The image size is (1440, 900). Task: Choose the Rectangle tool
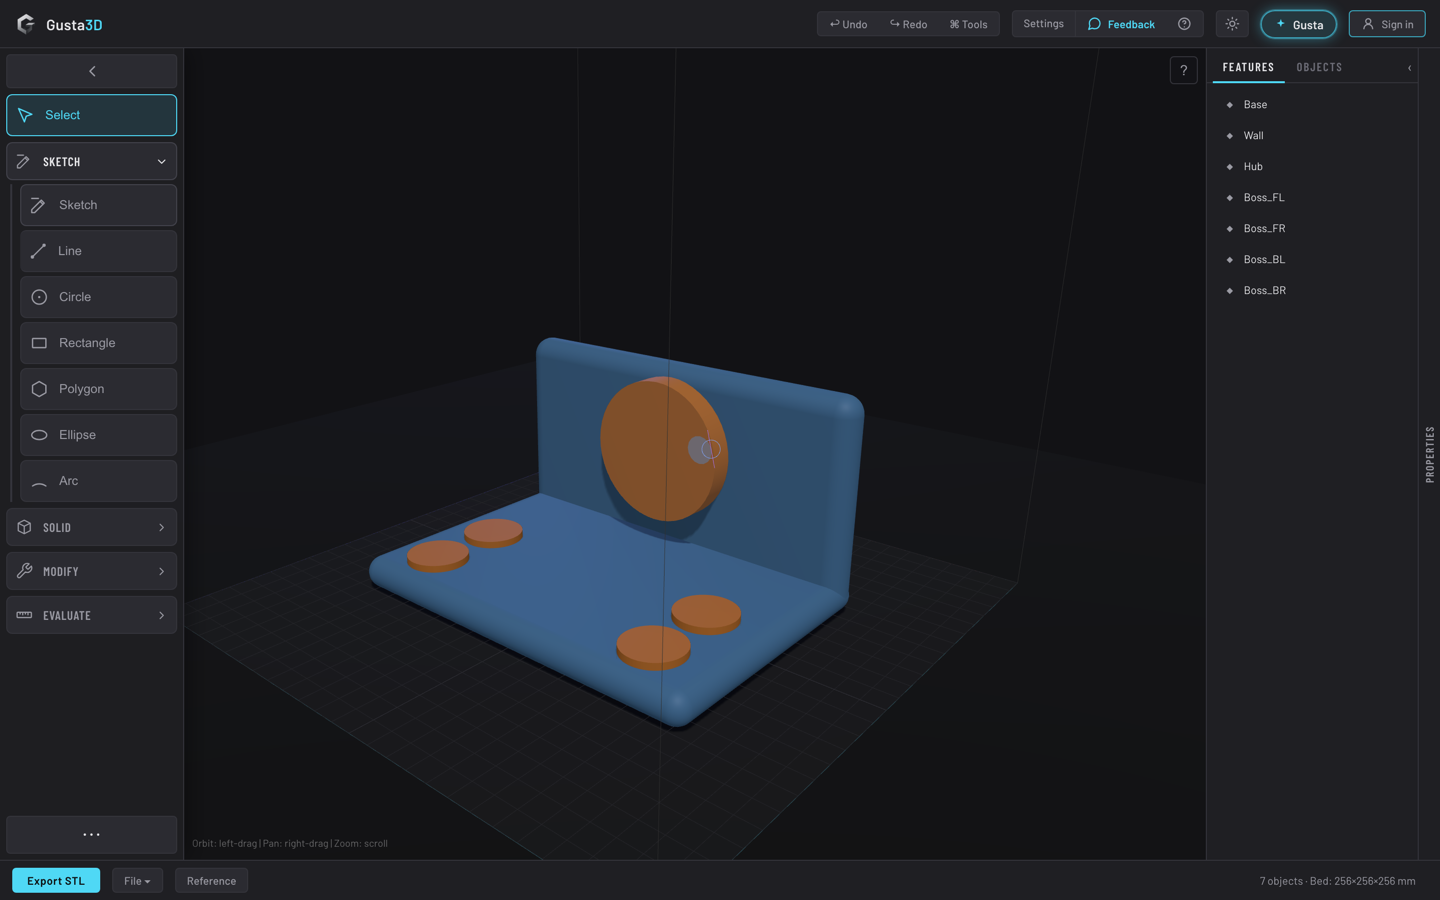coord(98,343)
